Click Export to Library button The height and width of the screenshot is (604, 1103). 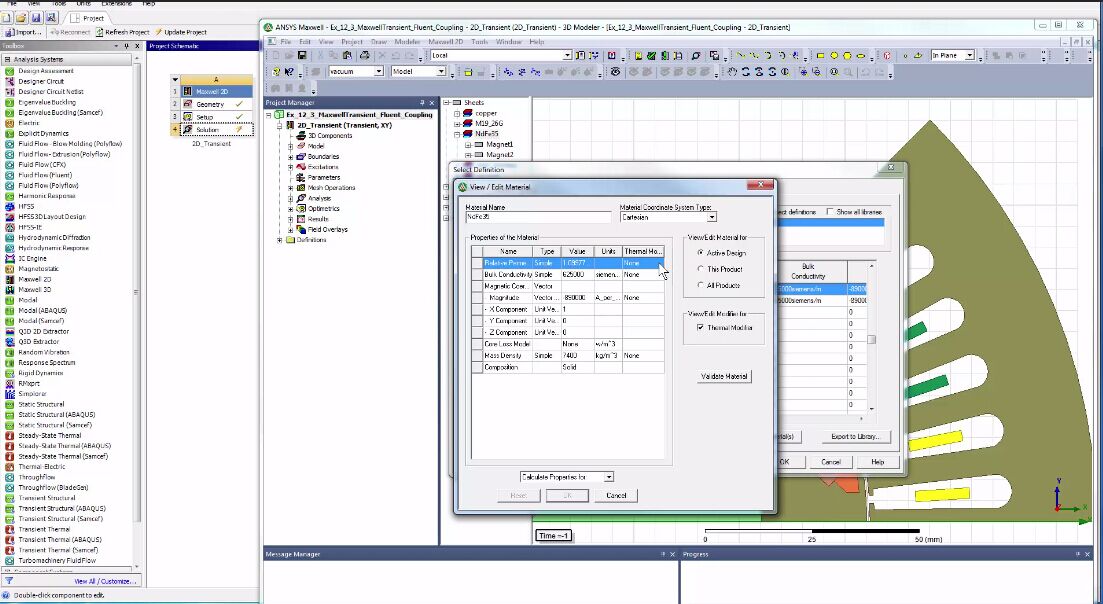(x=855, y=437)
